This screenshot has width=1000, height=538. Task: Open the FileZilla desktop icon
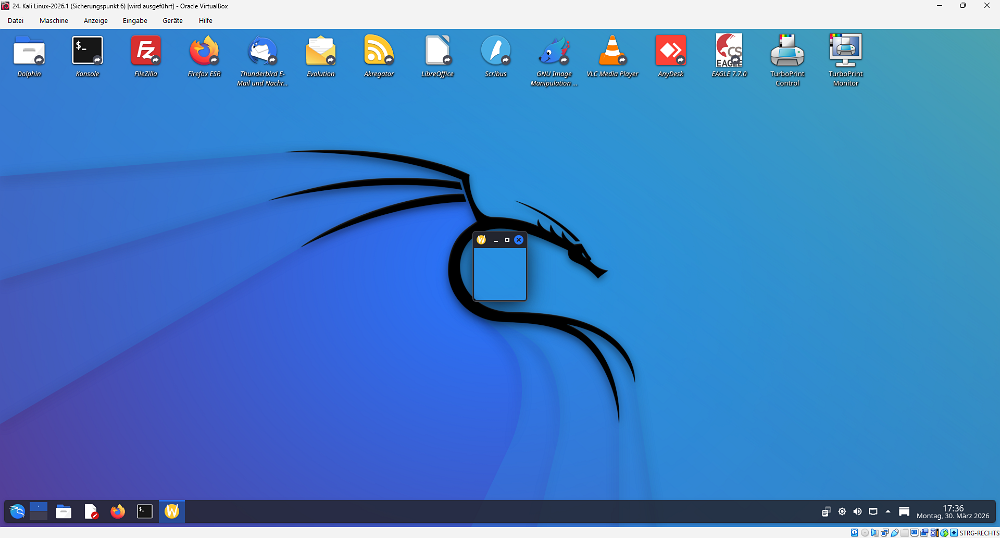point(146,51)
